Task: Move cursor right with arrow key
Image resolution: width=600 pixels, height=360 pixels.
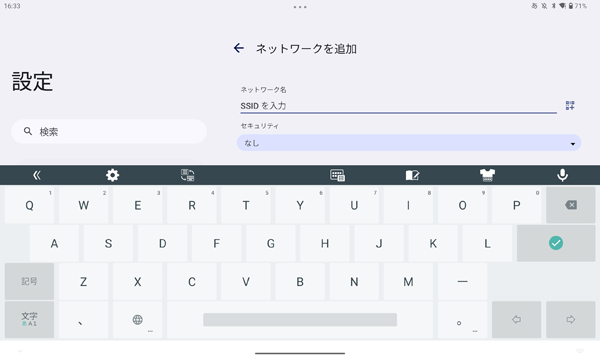Action: (571, 319)
